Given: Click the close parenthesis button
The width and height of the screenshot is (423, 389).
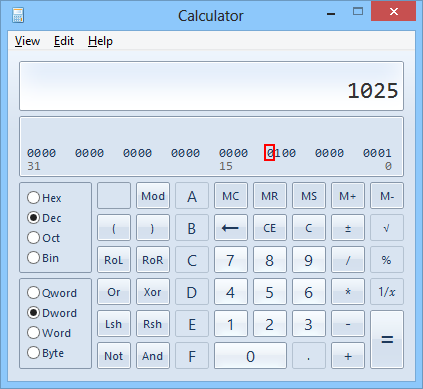Looking at the screenshot, I should (x=153, y=228).
